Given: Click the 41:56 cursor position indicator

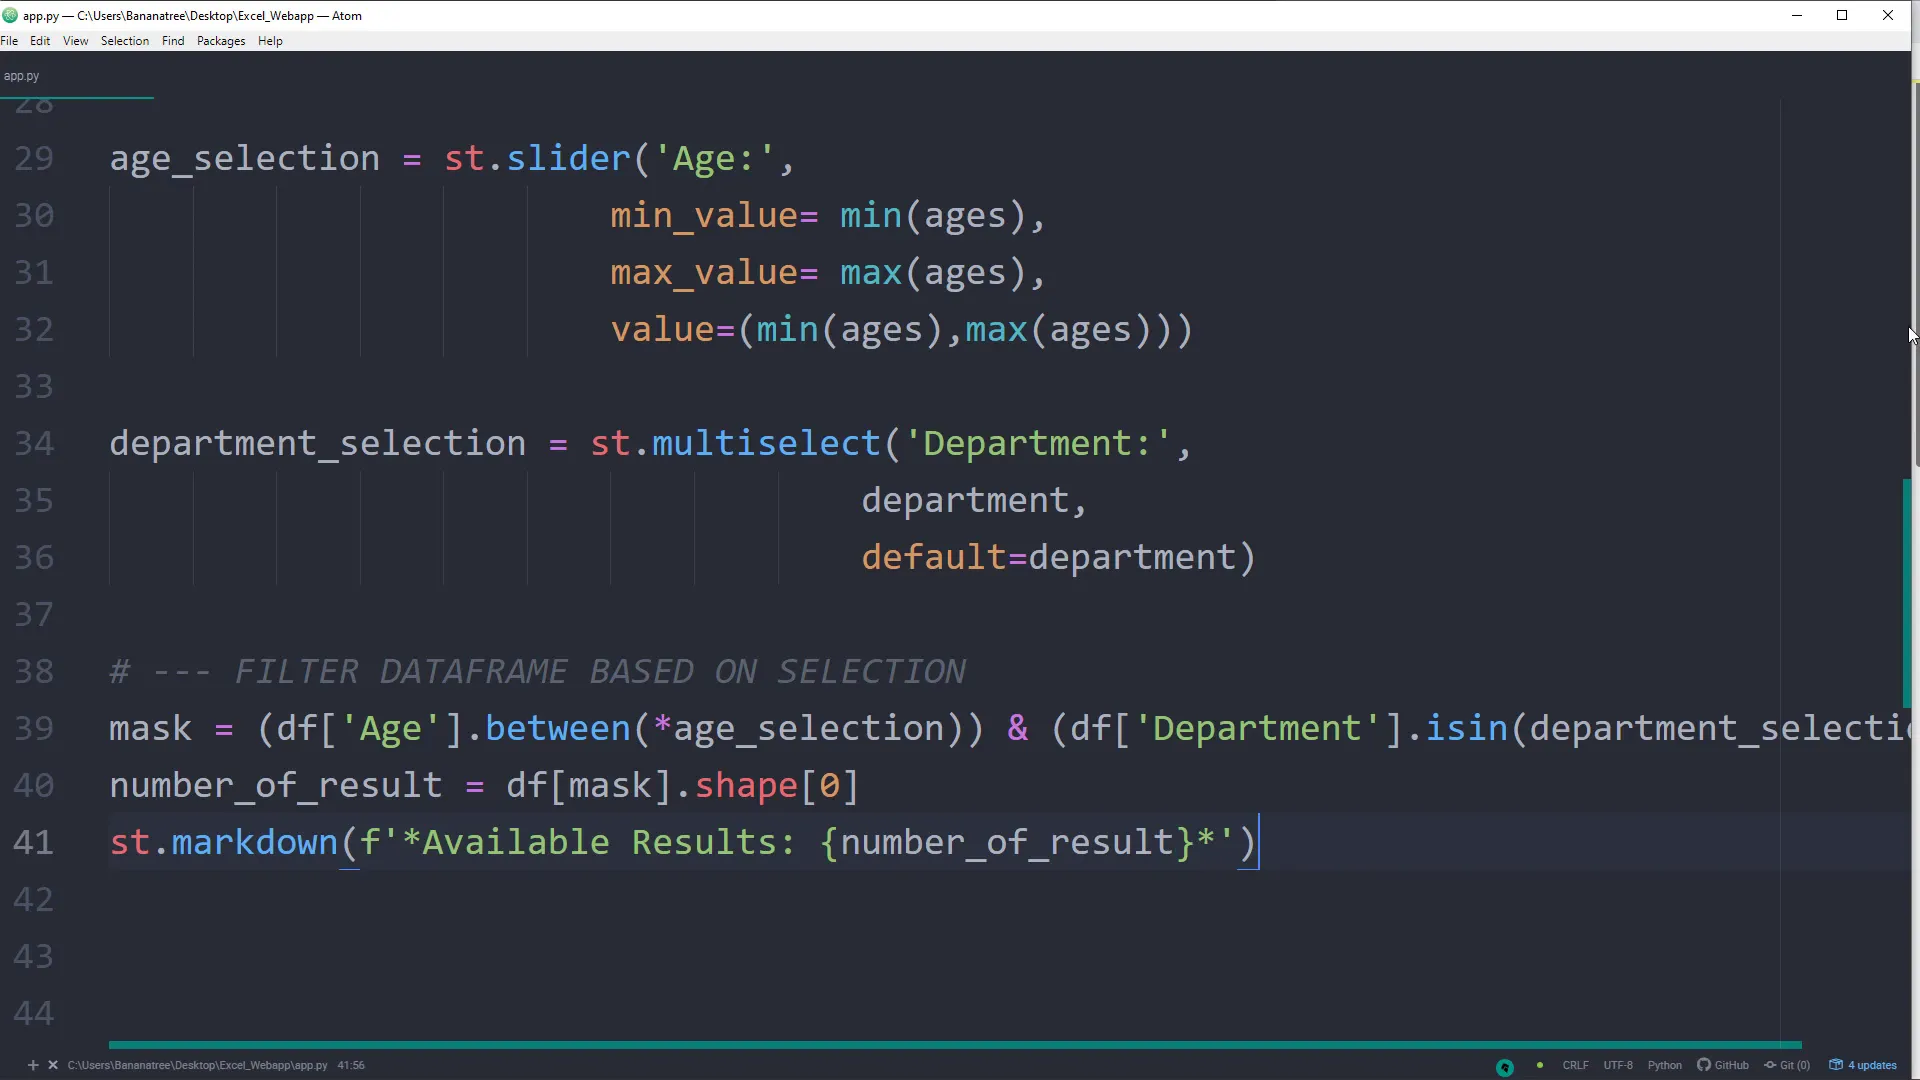Looking at the screenshot, I should (x=350, y=1065).
